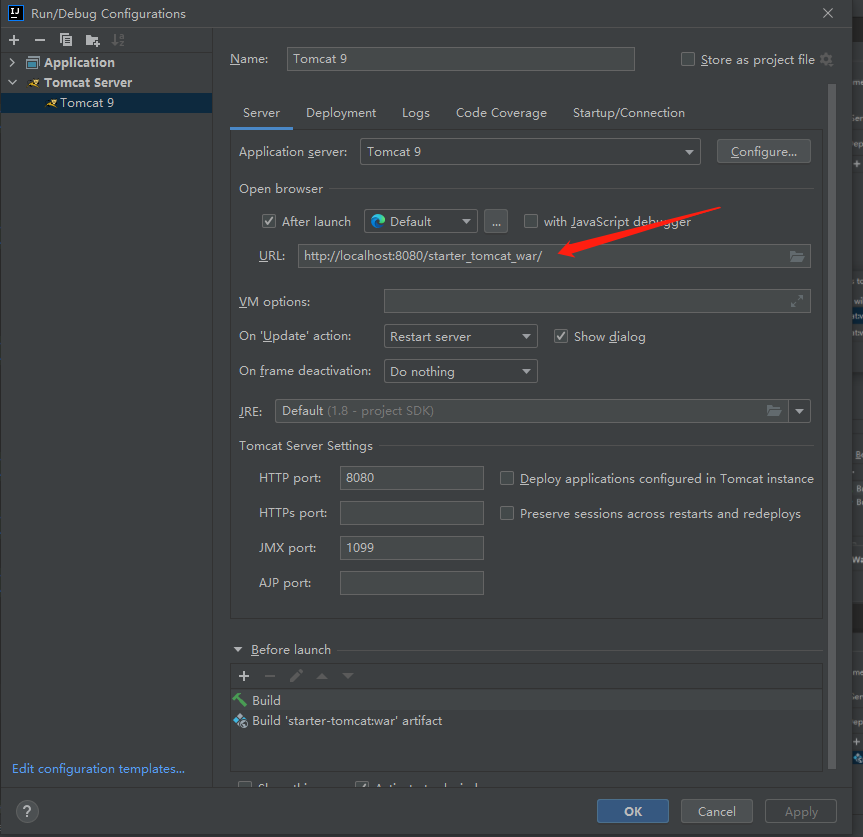Image resolution: width=863 pixels, height=837 pixels.
Task: Open the Store as project file settings gear
Action: click(826, 59)
